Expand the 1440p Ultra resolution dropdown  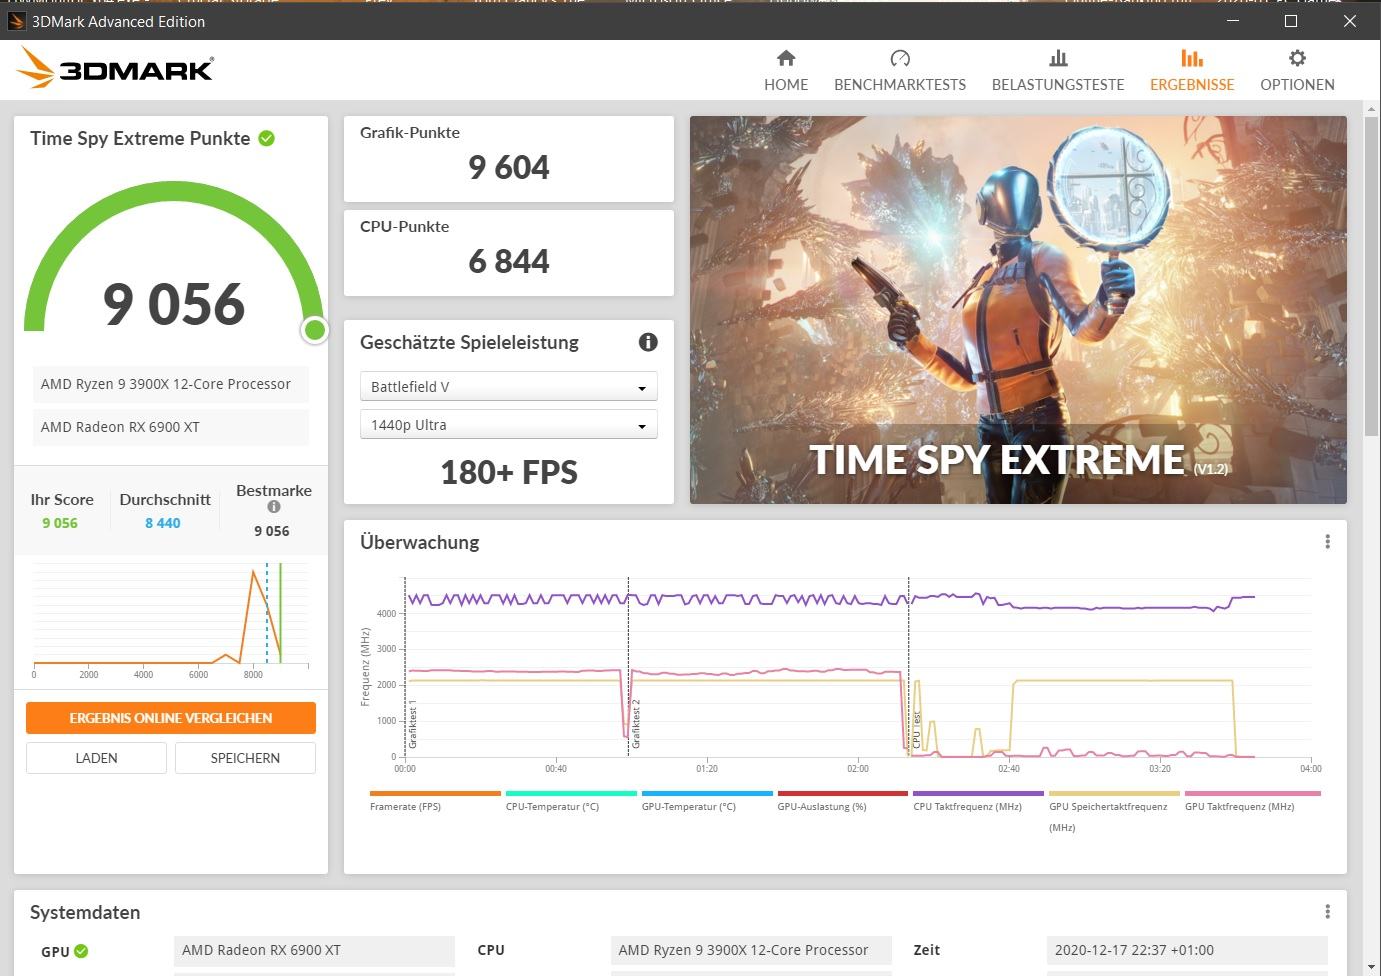pos(509,425)
